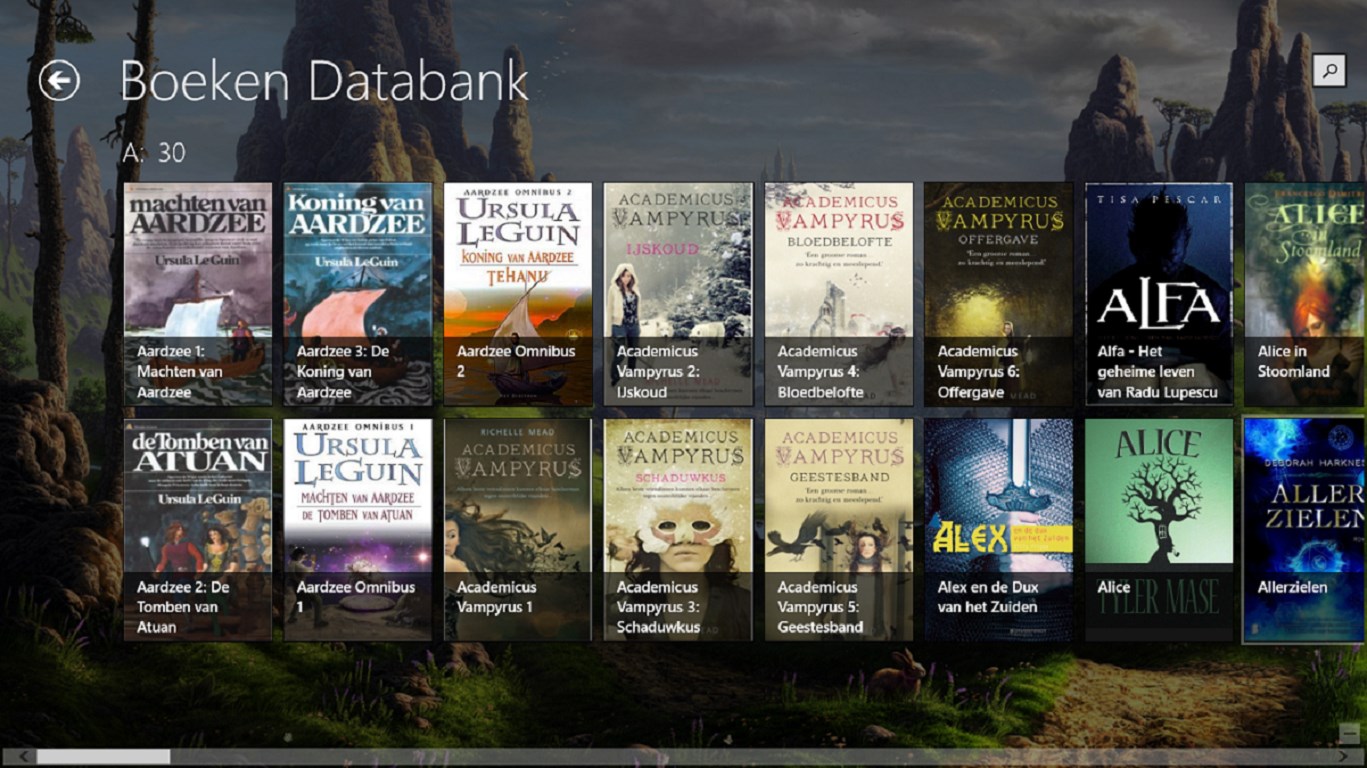The width and height of the screenshot is (1367, 768).
Task: Open Academicus Vampyrus 4: Bloedbelofte
Action: (x=839, y=294)
